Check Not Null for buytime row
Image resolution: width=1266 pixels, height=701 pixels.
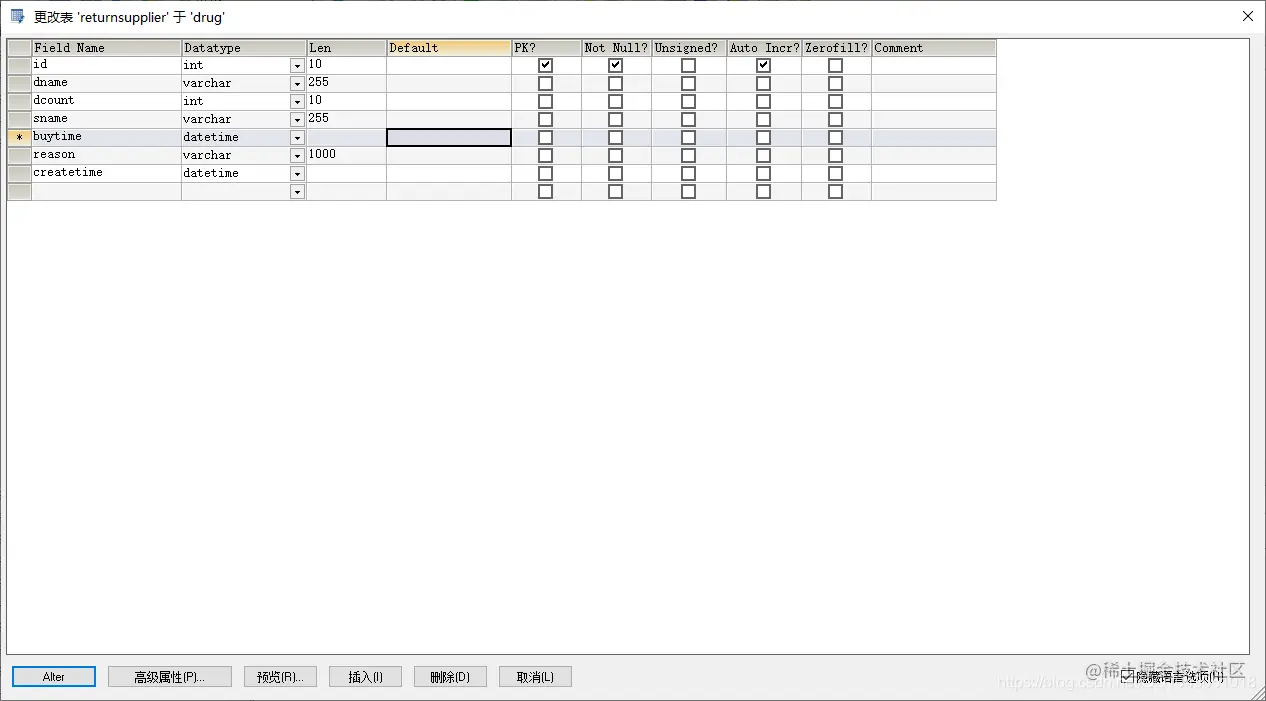[x=615, y=137]
